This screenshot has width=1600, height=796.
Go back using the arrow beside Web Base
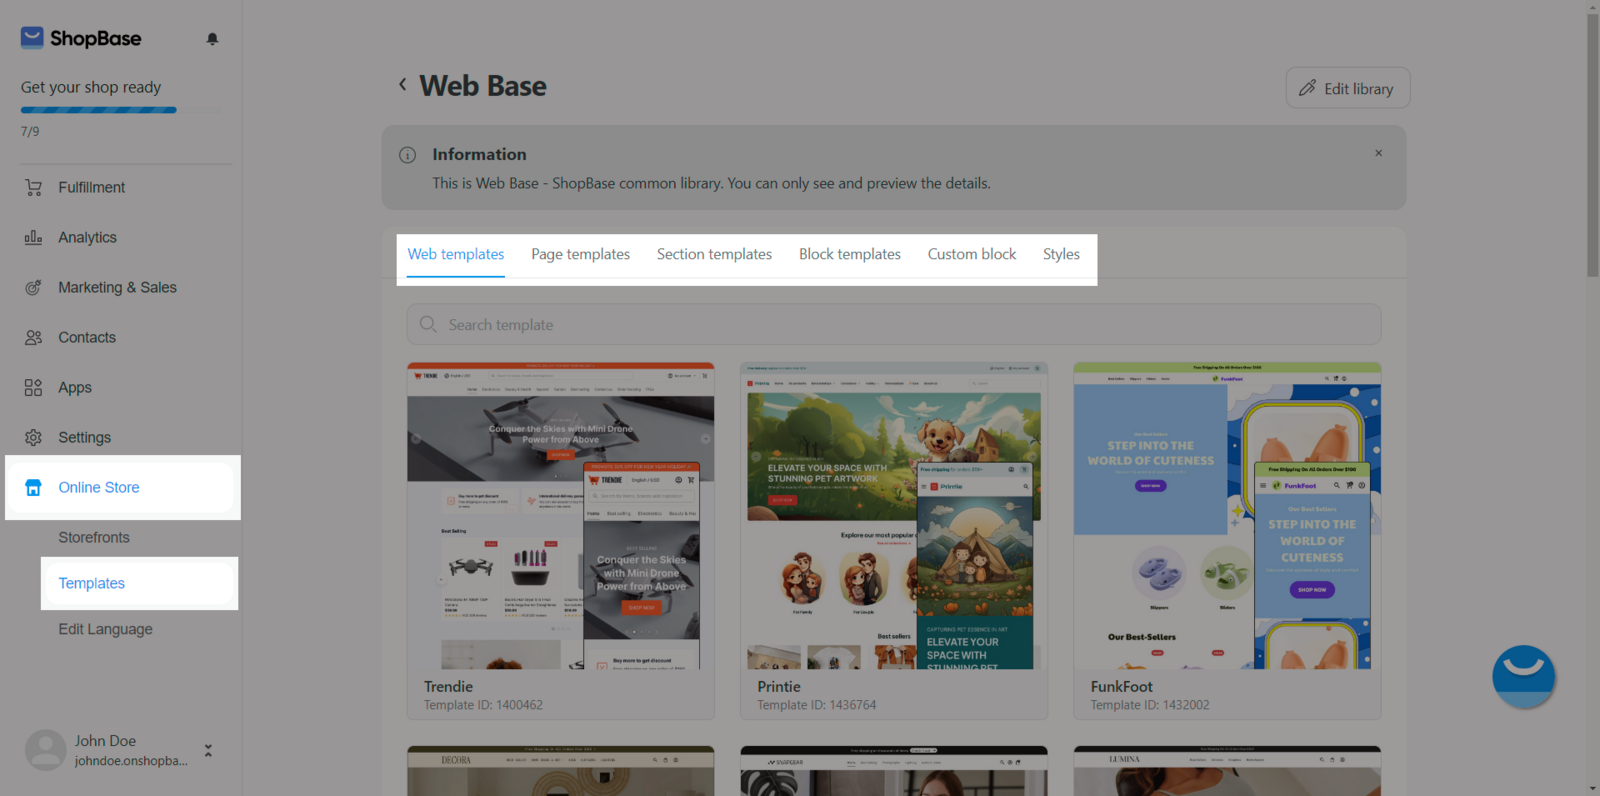[x=402, y=85]
